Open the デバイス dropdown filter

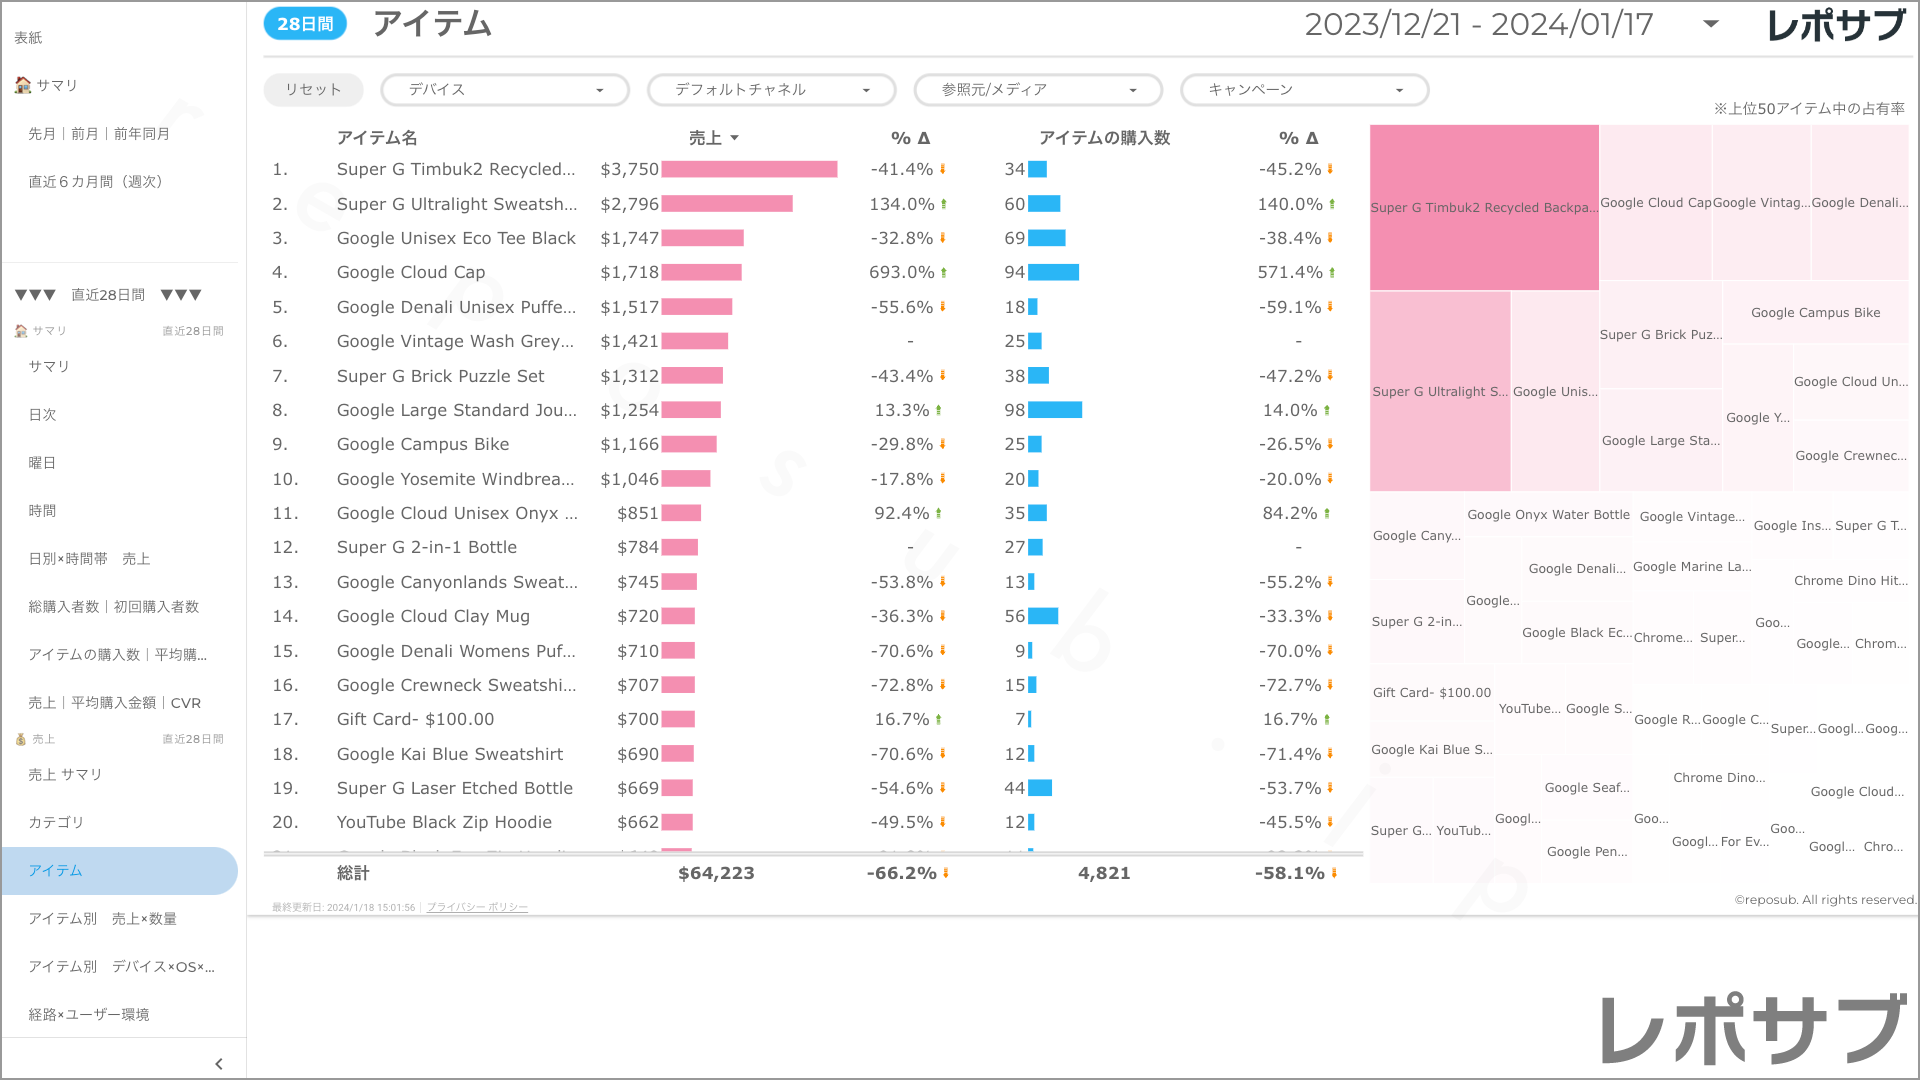click(x=505, y=90)
